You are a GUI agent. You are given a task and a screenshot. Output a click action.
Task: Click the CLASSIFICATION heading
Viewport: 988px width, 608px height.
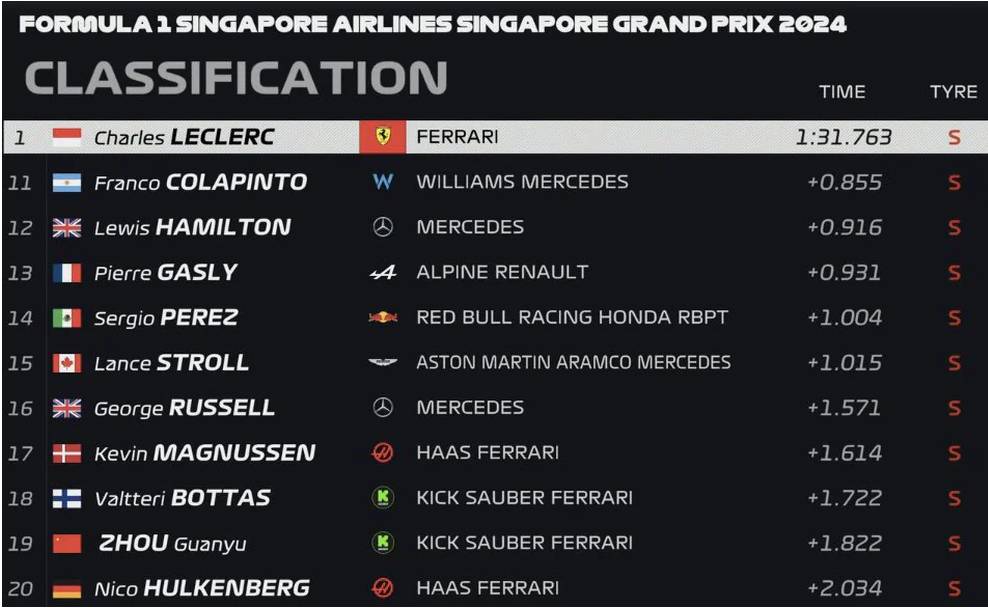point(236,77)
